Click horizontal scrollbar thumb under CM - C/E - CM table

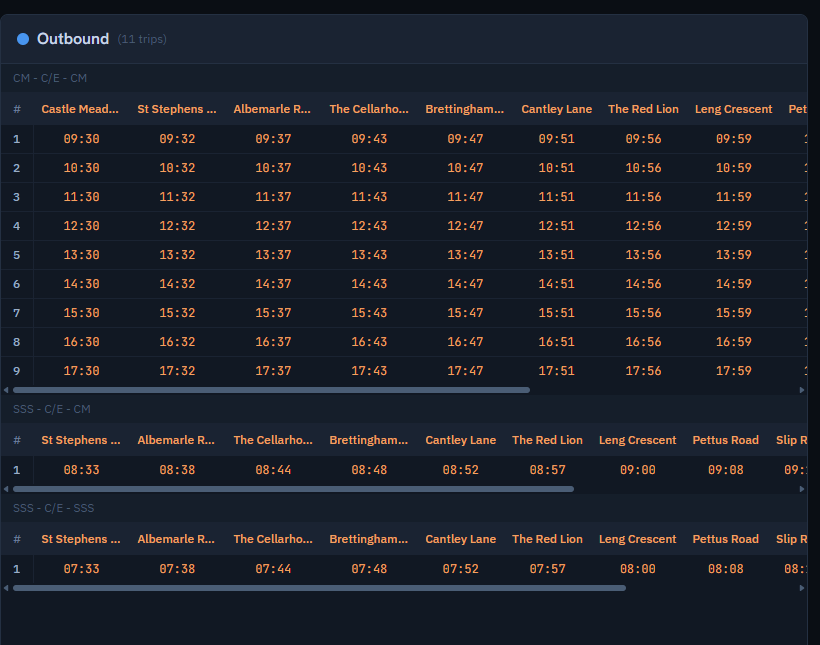click(271, 390)
